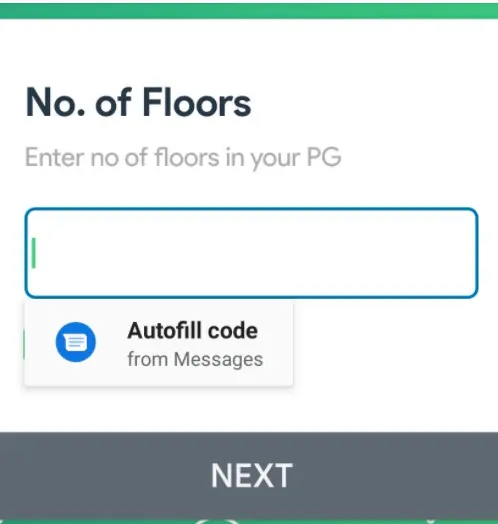This screenshot has width=498, height=524.
Task: Select the Autofill code suggestion
Action: tap(159, 343)
